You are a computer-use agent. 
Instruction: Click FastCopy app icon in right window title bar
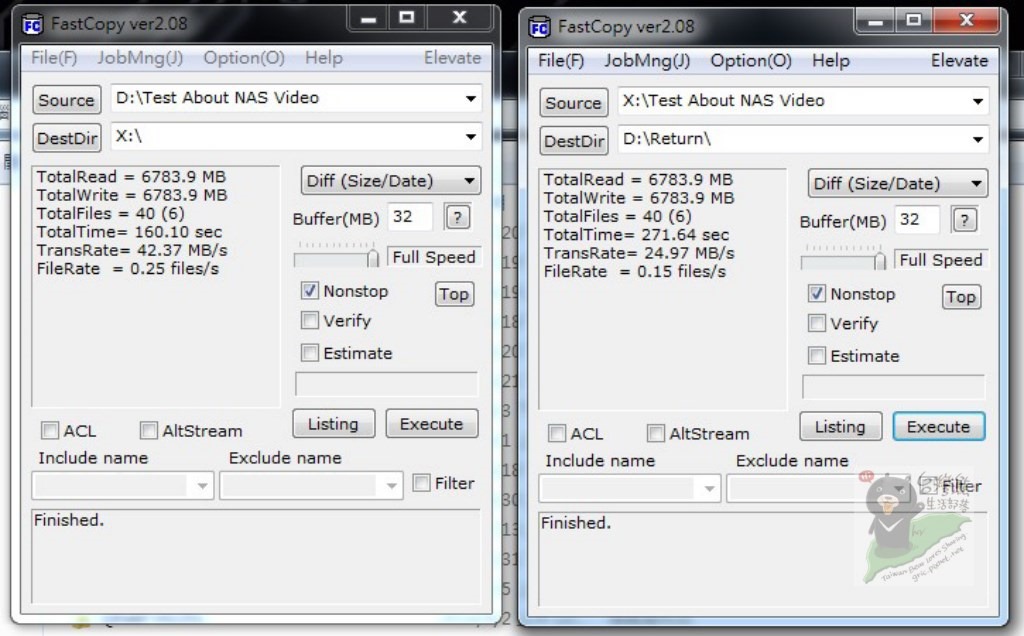(x=539, y=27)
